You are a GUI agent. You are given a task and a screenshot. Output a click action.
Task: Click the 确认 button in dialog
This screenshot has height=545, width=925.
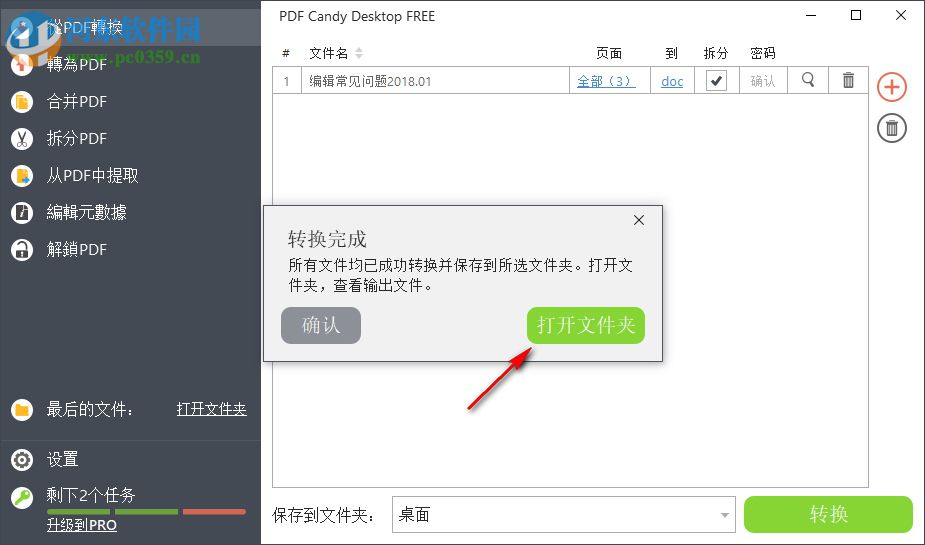tap(321, 325)
